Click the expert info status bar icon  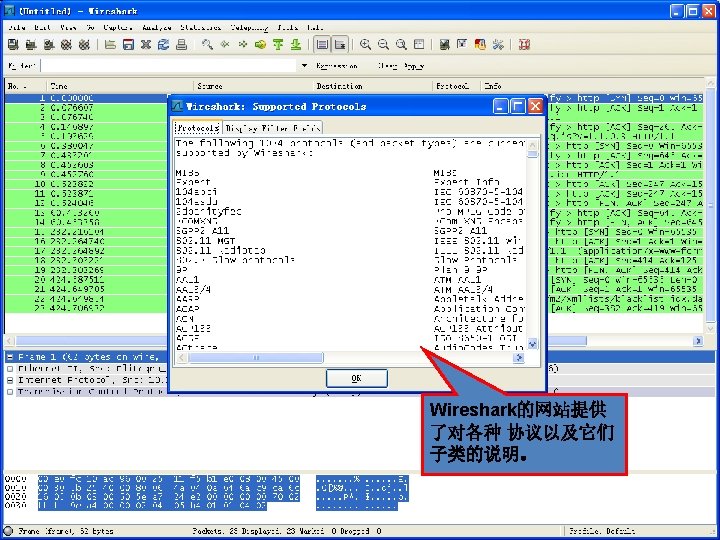coord(8,531)
